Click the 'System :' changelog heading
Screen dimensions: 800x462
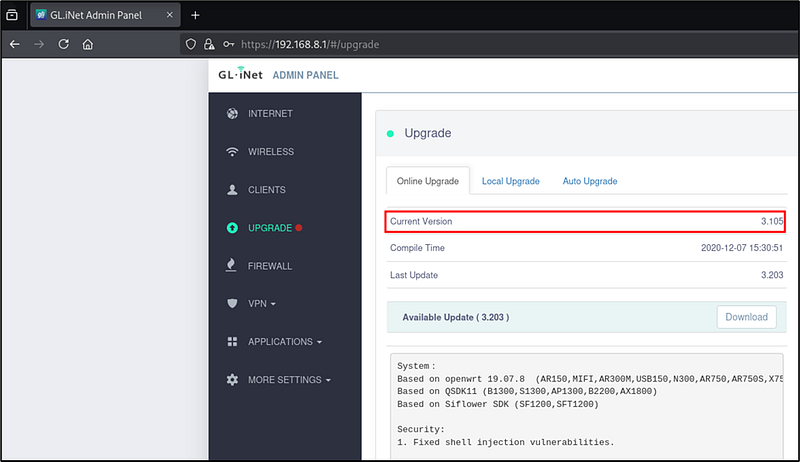point(416,366)
